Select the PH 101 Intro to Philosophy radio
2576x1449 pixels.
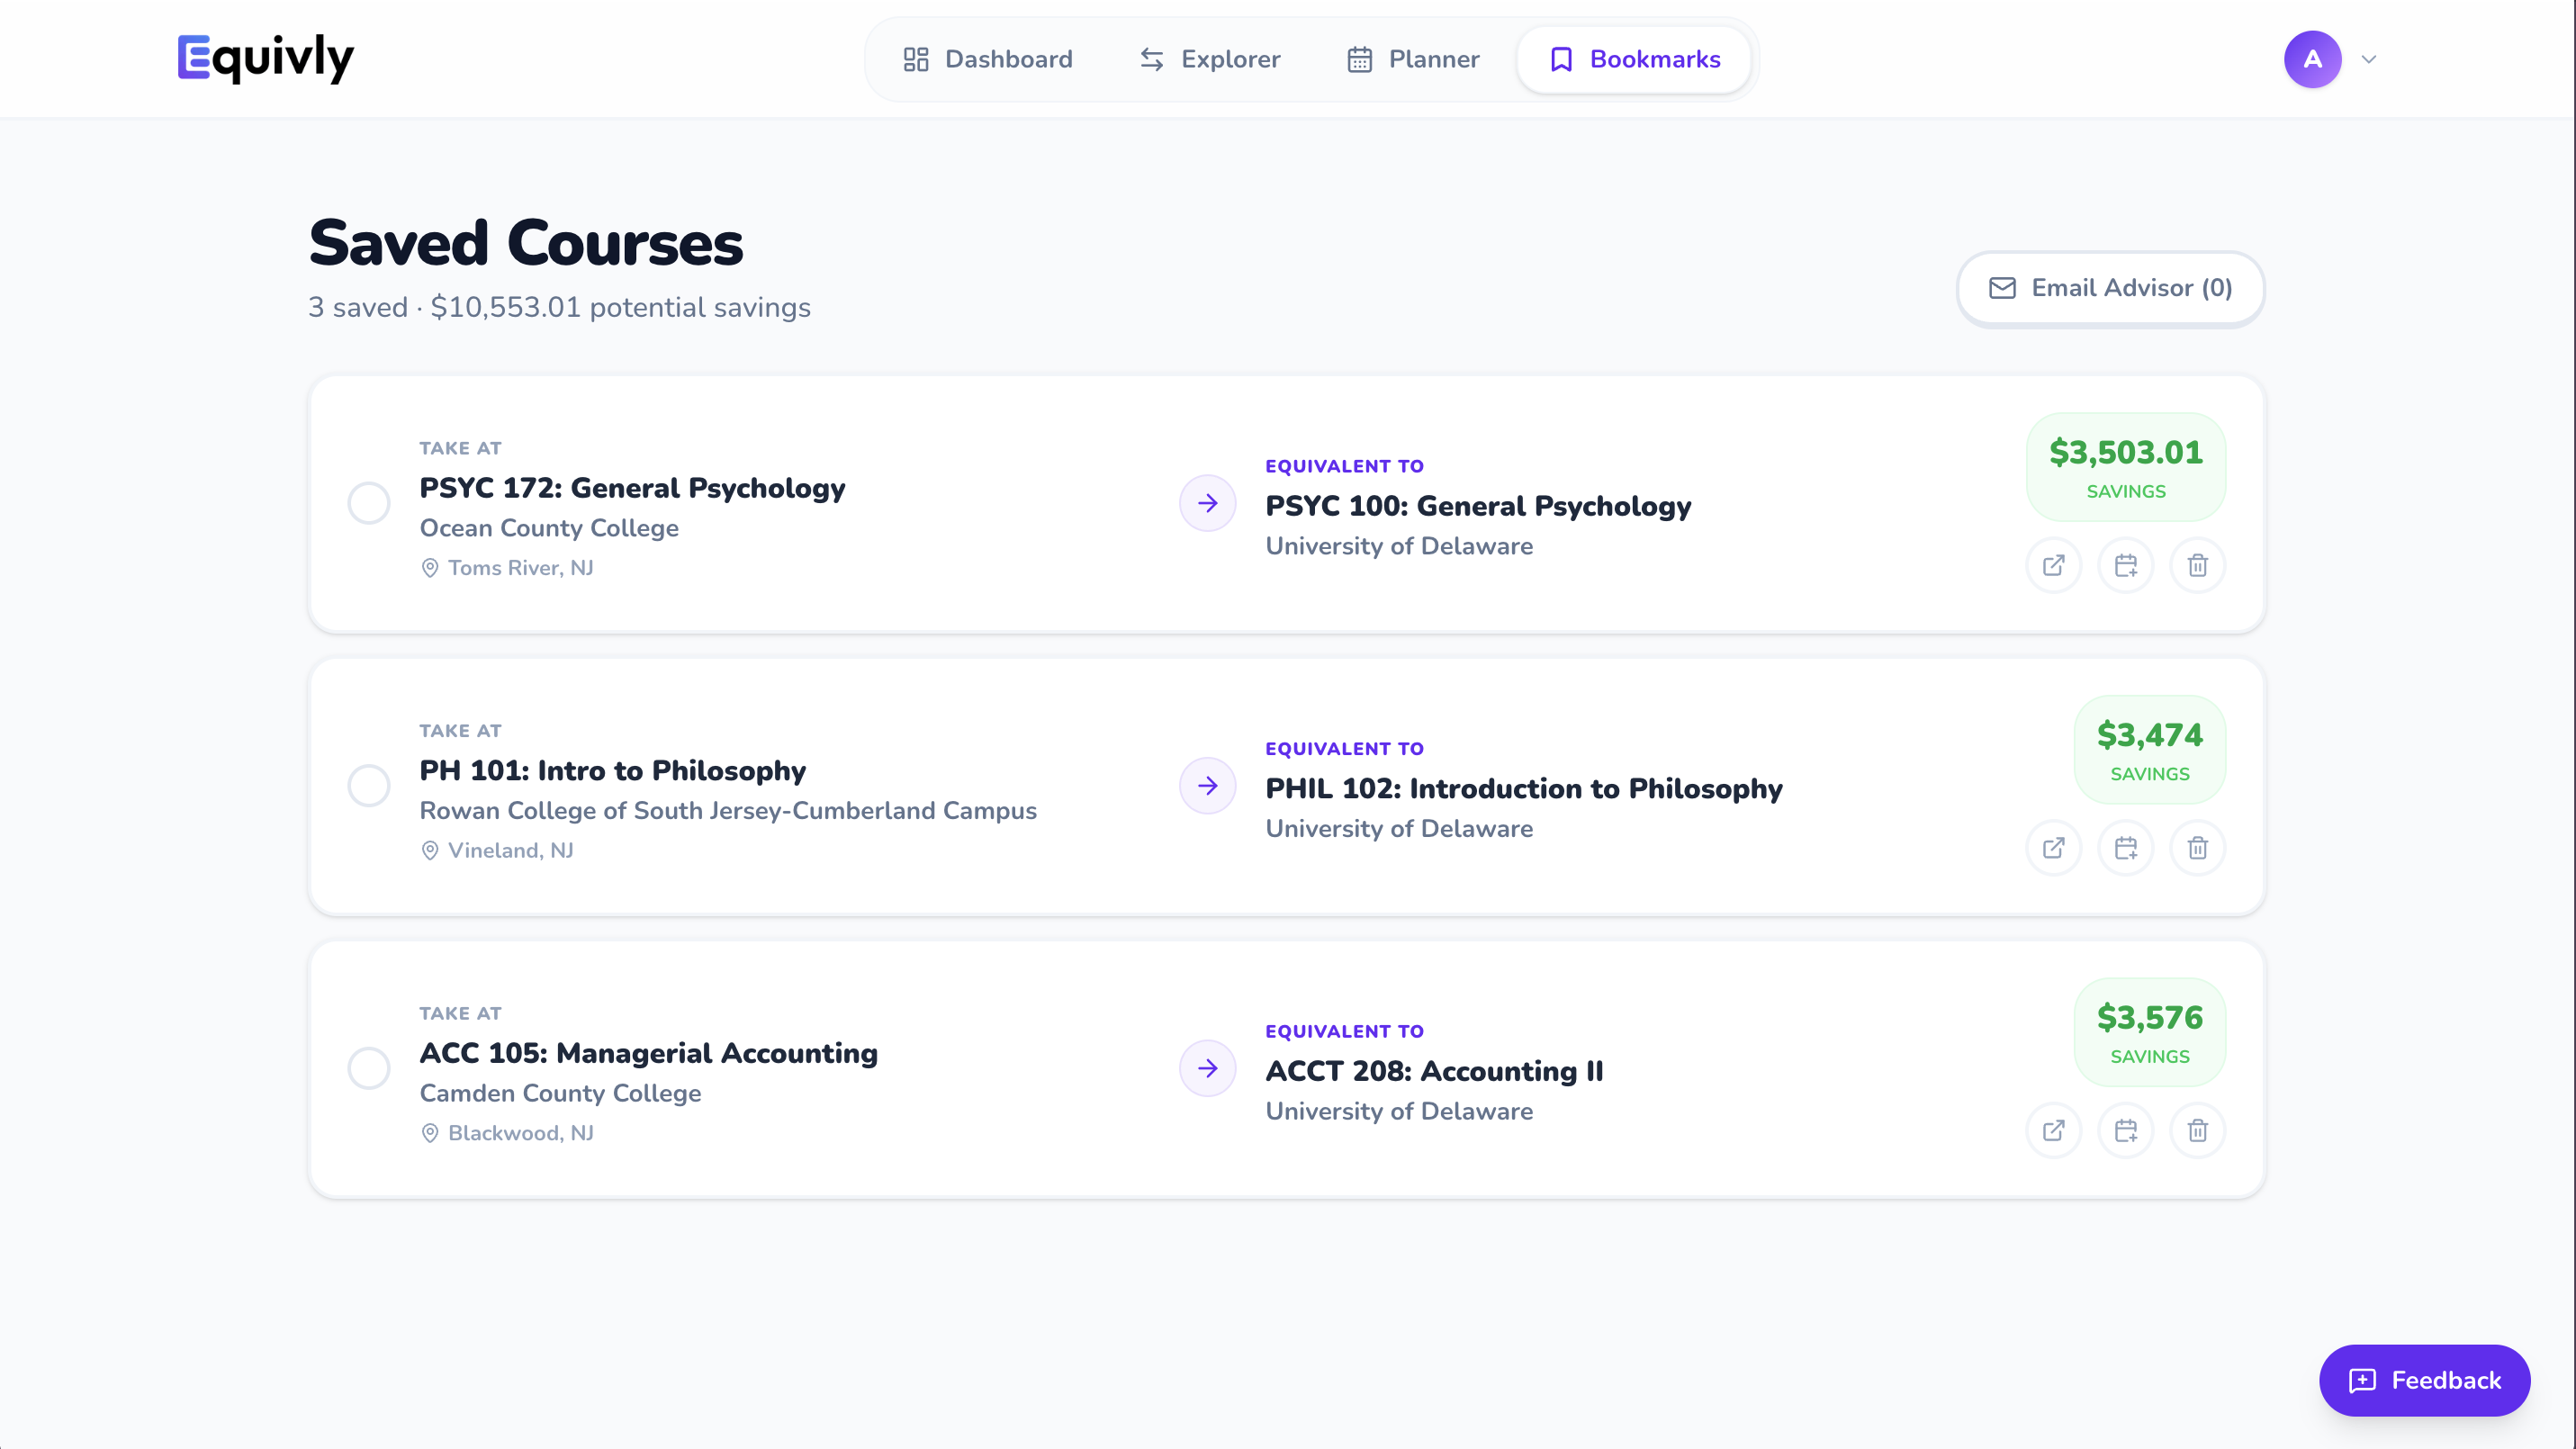tap(369, 786)
